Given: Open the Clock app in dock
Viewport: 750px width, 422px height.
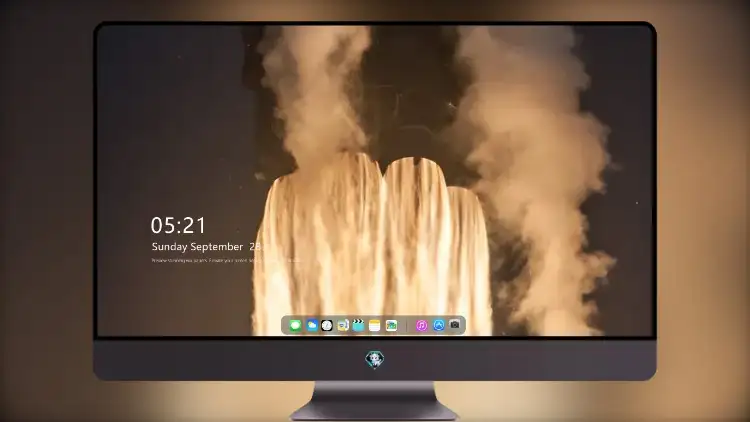Looking at the screenshot, I should pyautogui.click(x=327, y=325).
